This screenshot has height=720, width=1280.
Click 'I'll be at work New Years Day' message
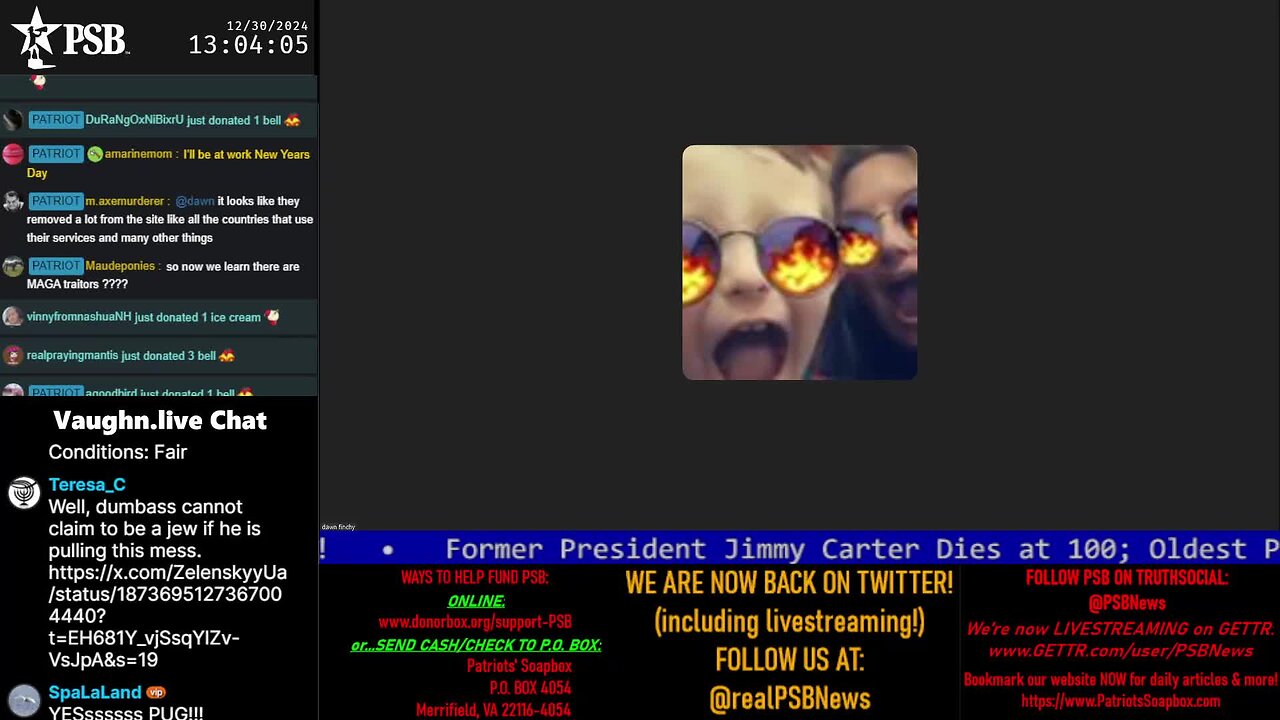tap(168, 163)
